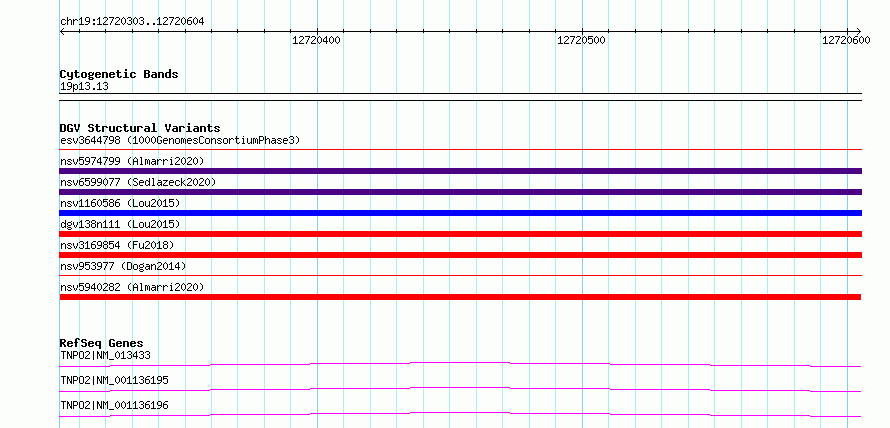Open the TNPO2|NM_001136196 transcript label
The image size is (890, 428).
pos(114,405)
